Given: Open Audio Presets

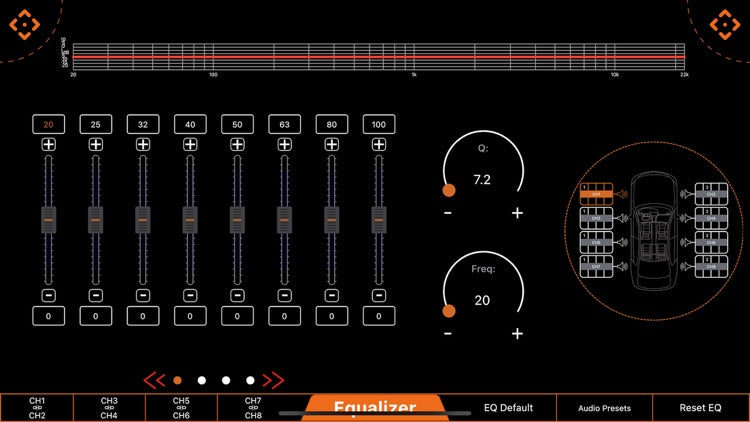Looking at the screenshot, I should coord(605,408).
